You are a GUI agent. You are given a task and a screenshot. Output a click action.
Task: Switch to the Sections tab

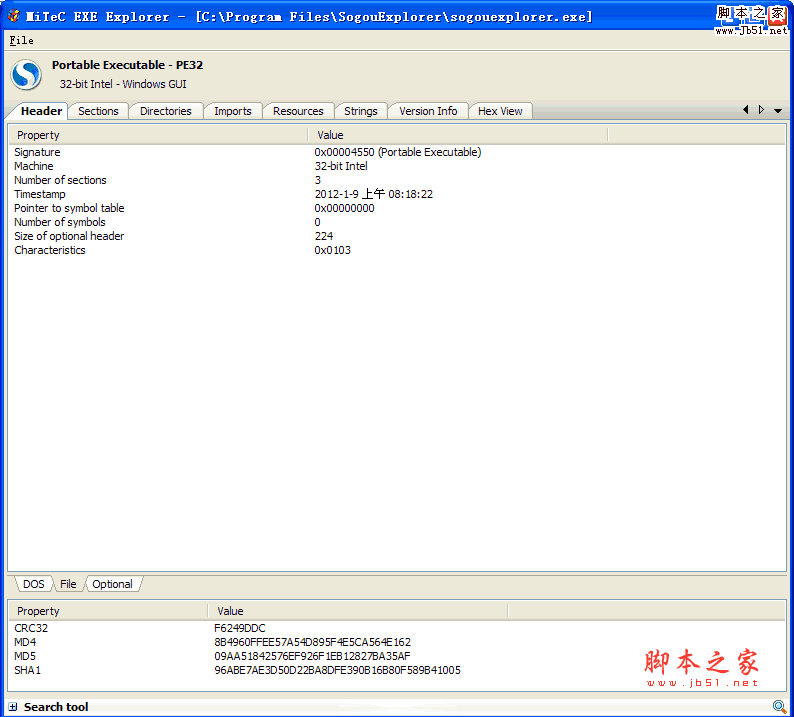tap(98, 111)
